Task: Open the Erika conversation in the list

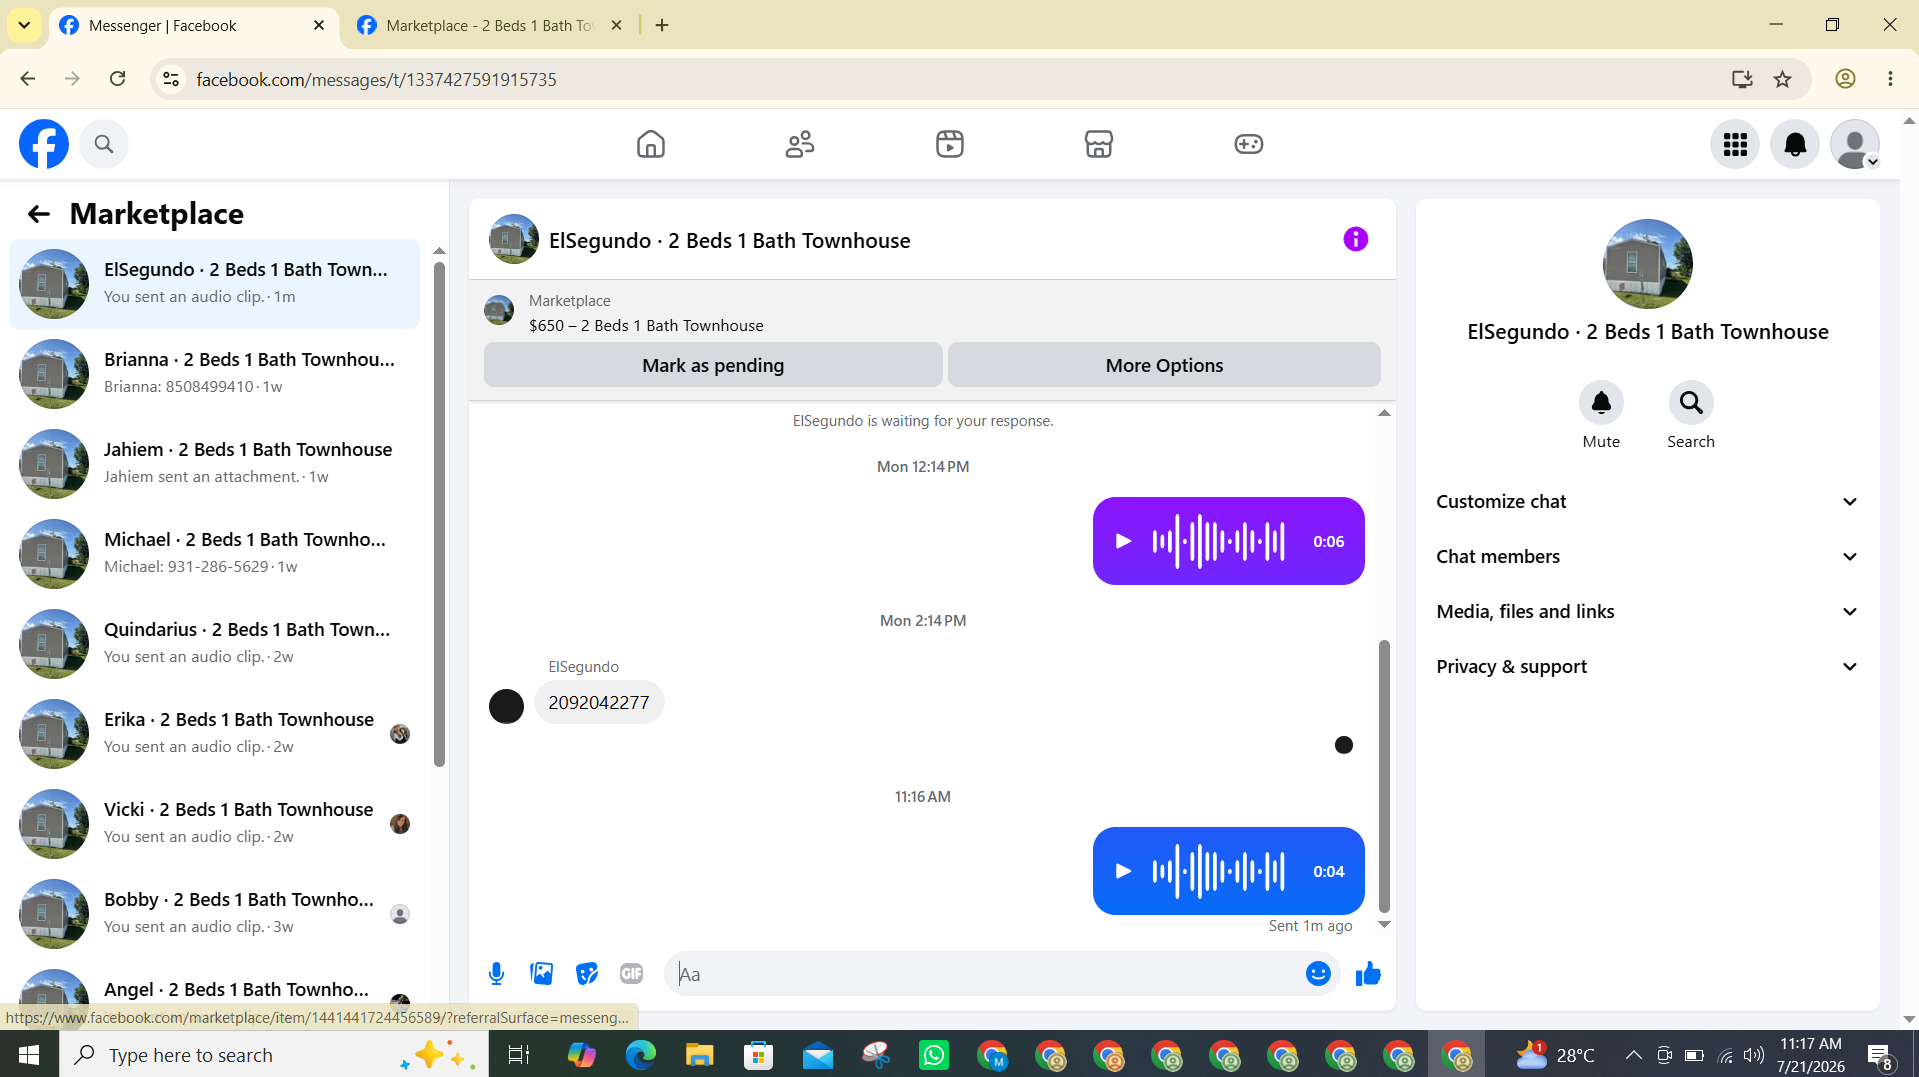Action: pyautogui.click(x=214, y=734)
